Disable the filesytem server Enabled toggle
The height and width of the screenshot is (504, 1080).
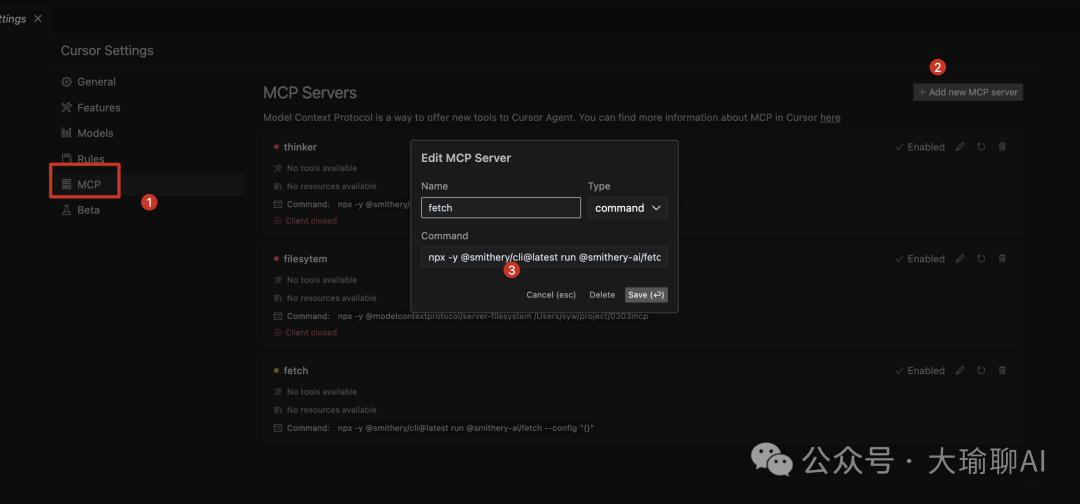click(920, 259)
